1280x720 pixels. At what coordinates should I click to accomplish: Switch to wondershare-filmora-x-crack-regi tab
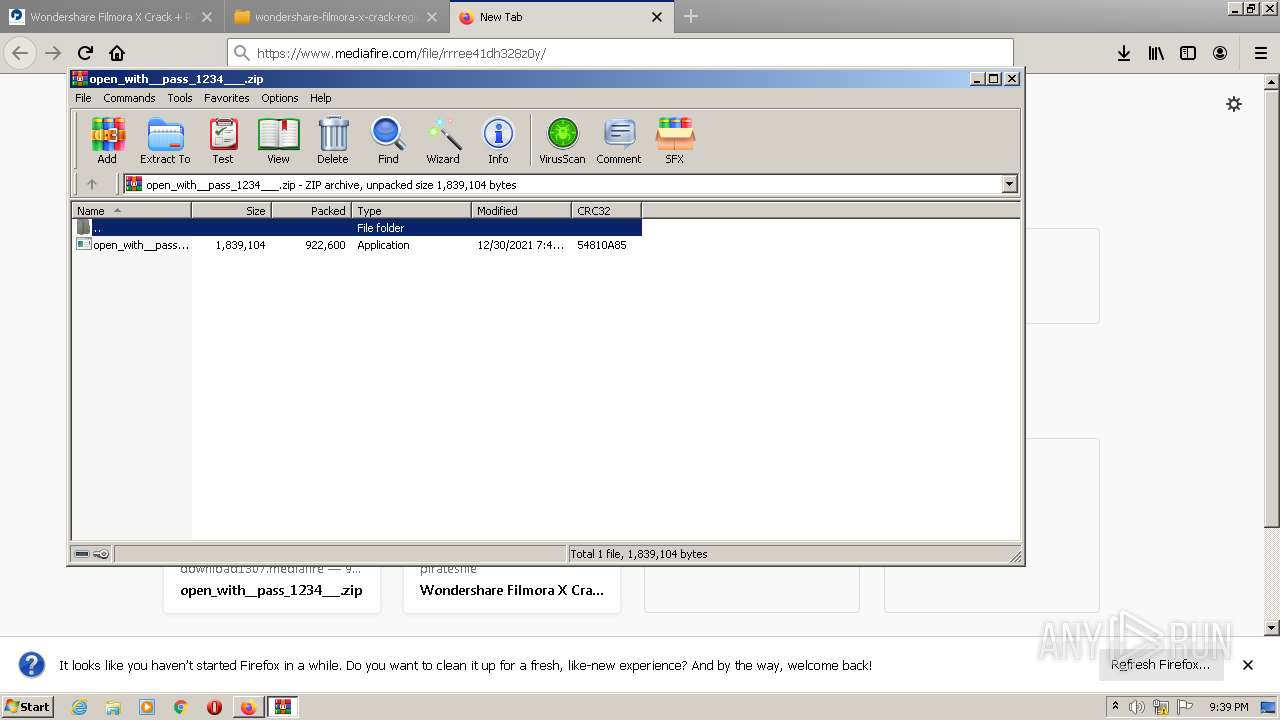coord(335,17)
